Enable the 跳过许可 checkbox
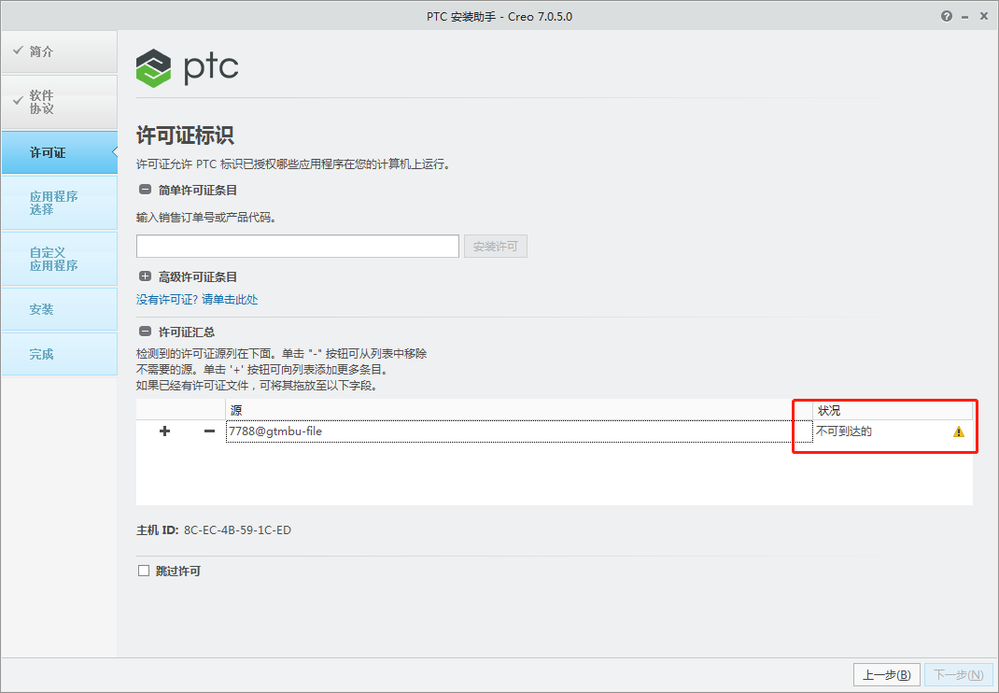The height and width of the screenshot is (693, 999). pyautogui.click(x=143, y=571)
